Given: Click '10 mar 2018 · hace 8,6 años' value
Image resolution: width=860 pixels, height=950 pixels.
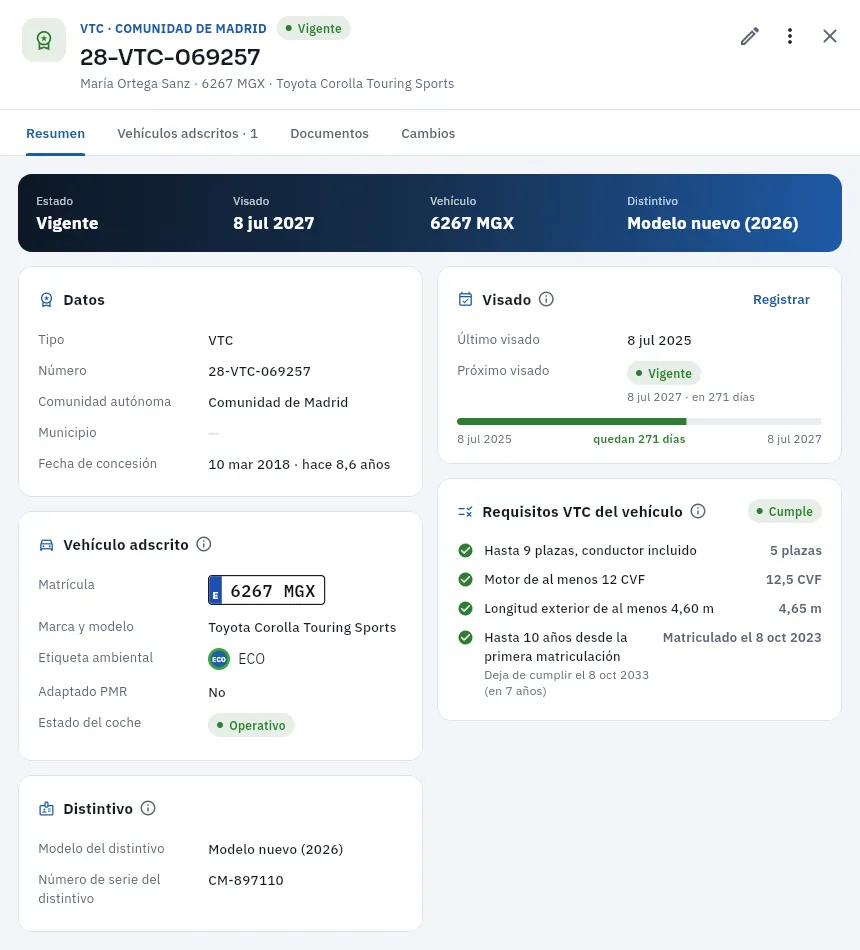Looking at the screenshot, I should [299, 465].
